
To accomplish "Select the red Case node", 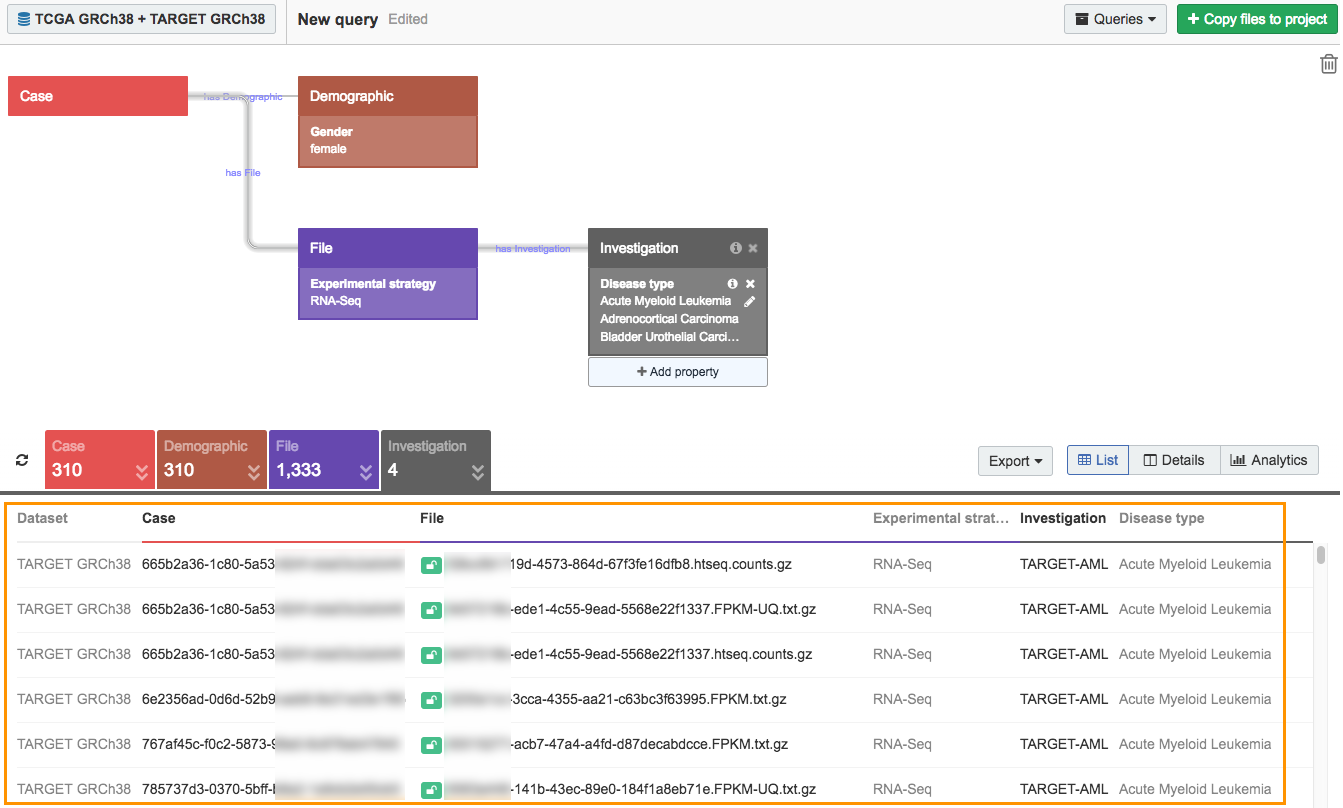I will tap(98, 96).
